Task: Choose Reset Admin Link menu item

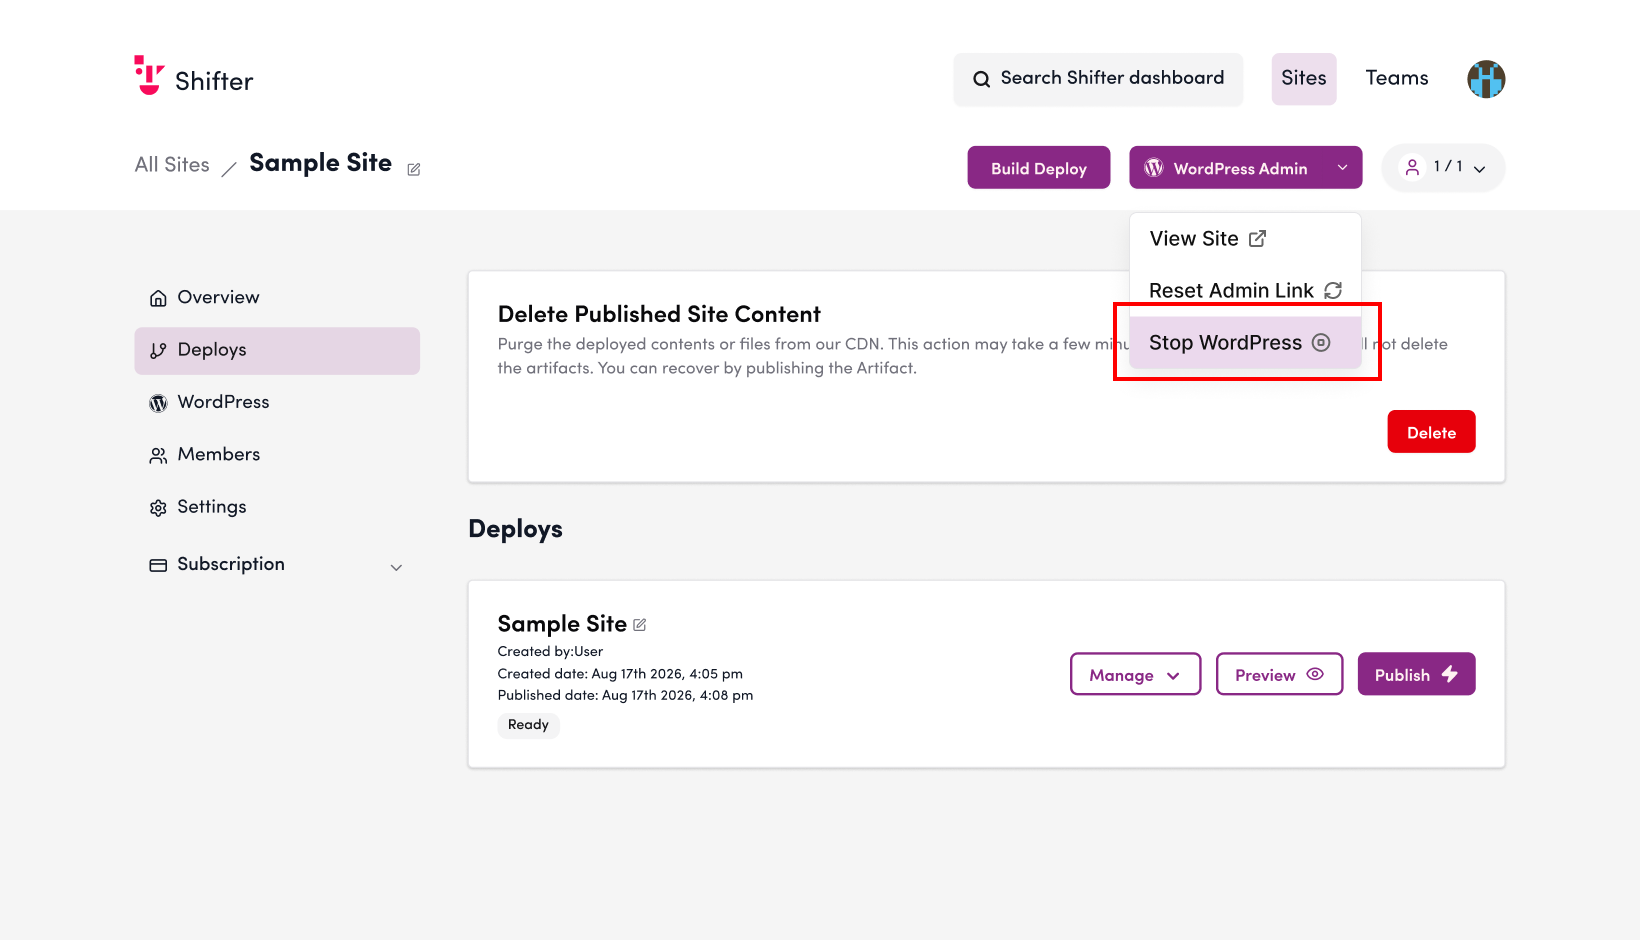Action: pos(1245,290)
